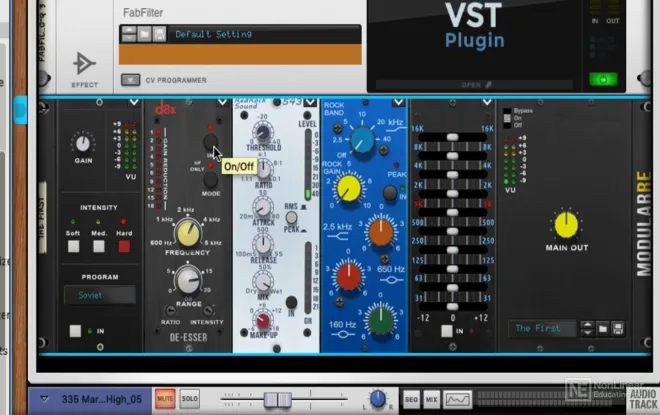
Task: Open the graphic EQ module dropdown arrow
Action: pos(487,102)
